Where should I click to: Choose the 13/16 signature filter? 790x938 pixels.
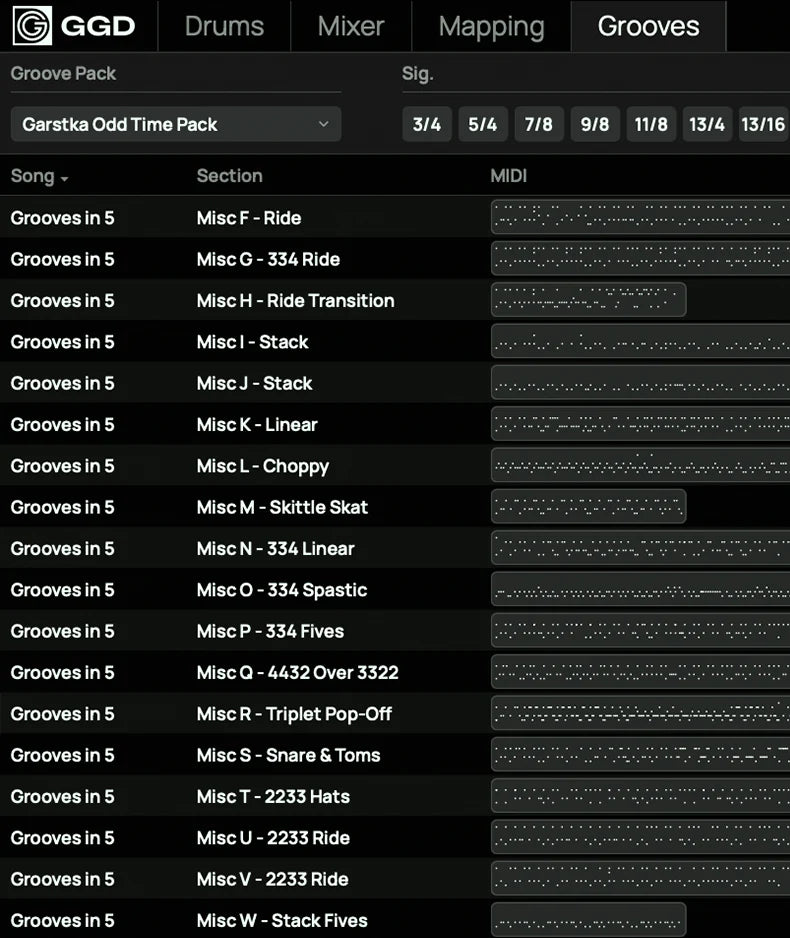click(763, 125)
